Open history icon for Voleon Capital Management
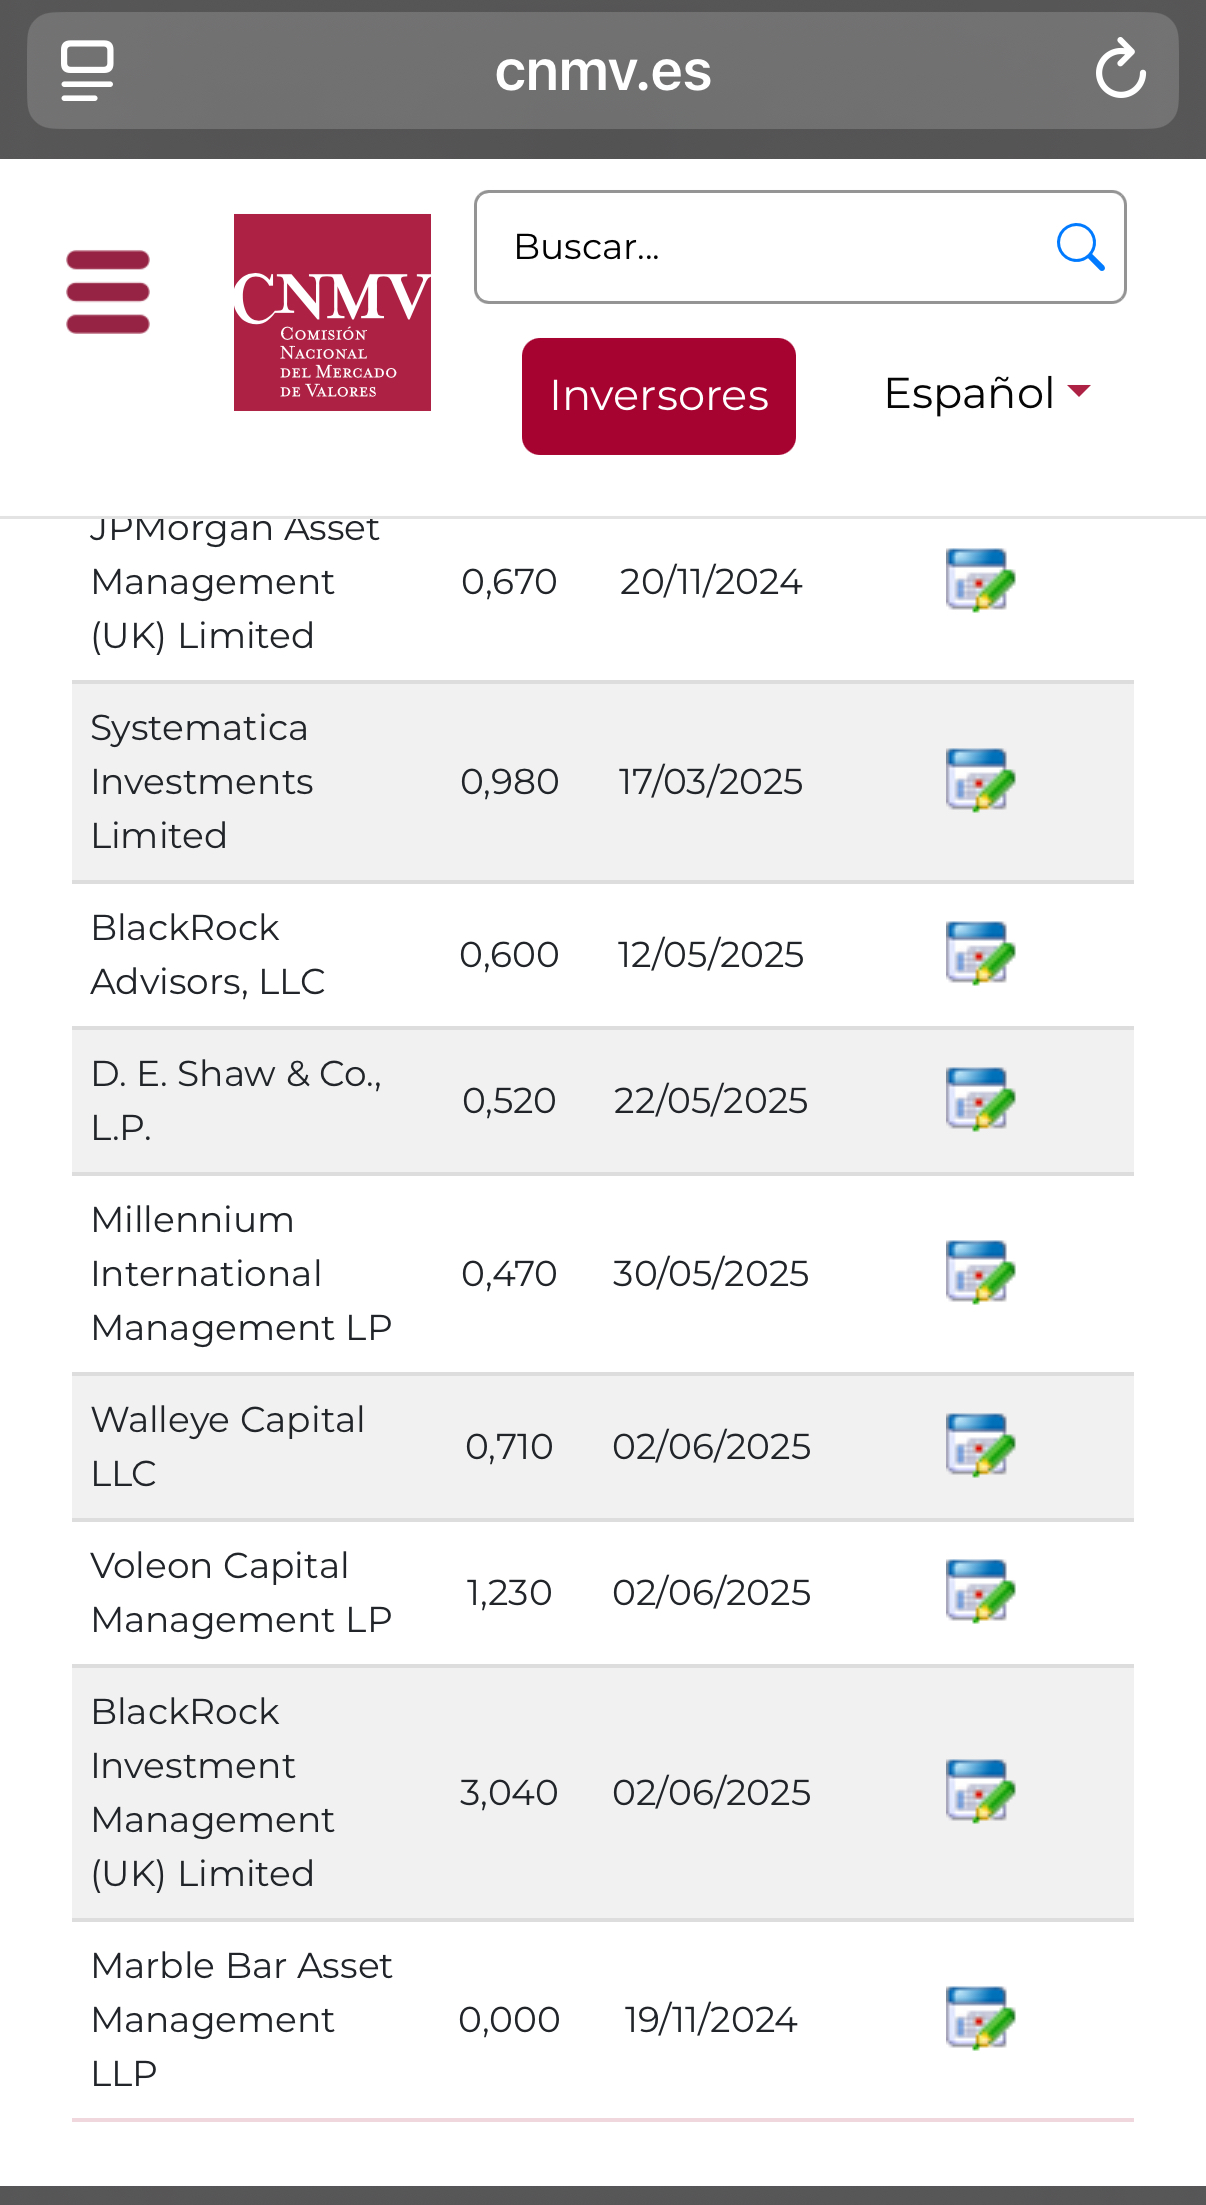Image resolution: width=1206 pixels, height=2205 pixels. pos(980,1591)
